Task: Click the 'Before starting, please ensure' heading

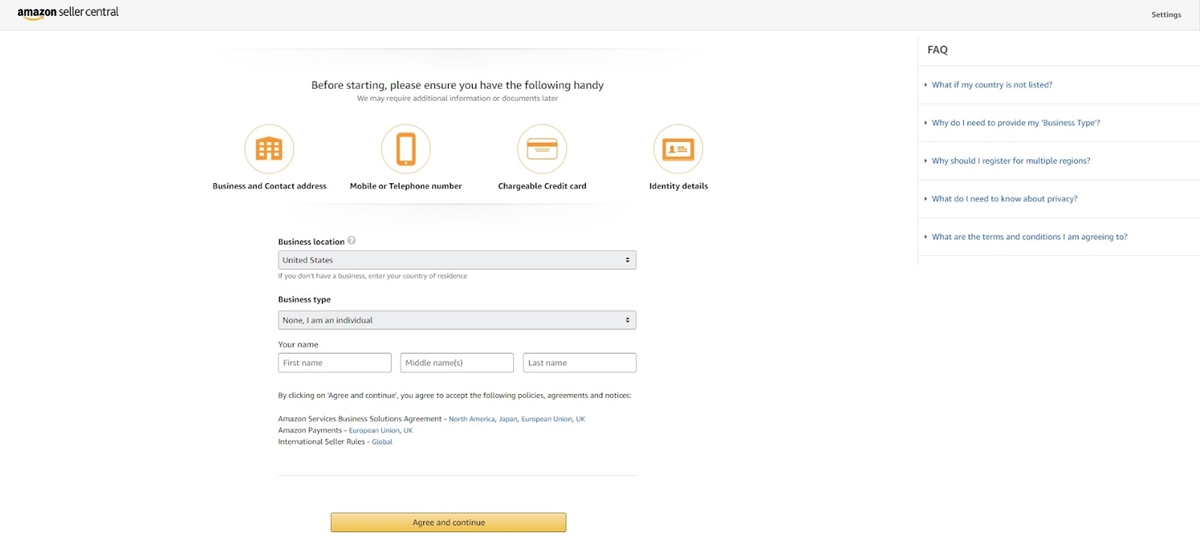Action: (x=457, y=85)
